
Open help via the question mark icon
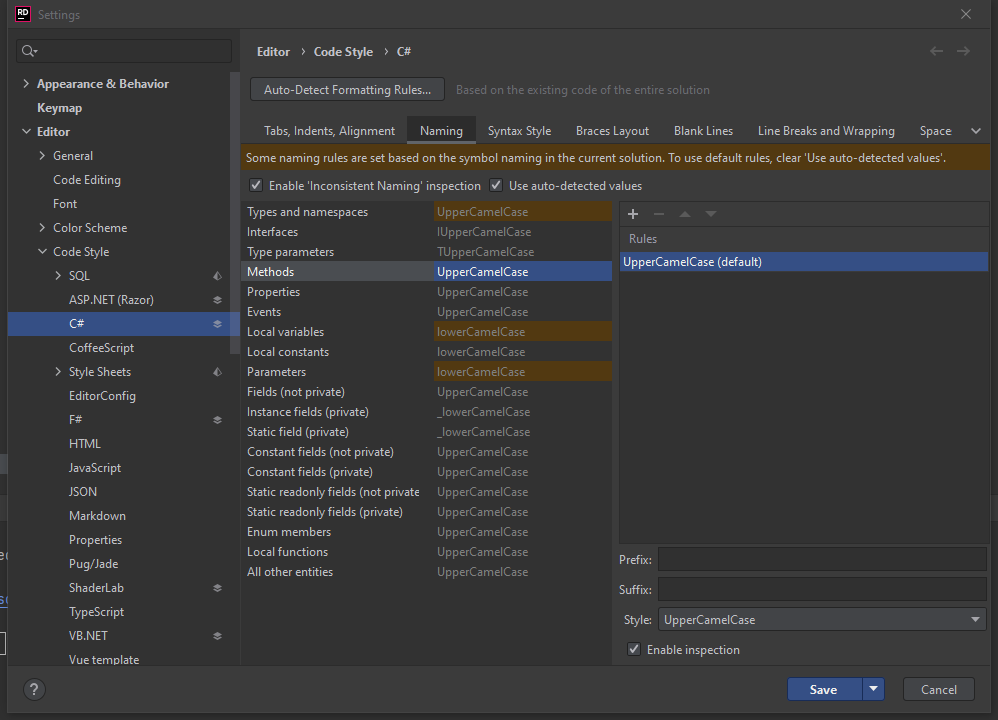[x=34, y=689]
